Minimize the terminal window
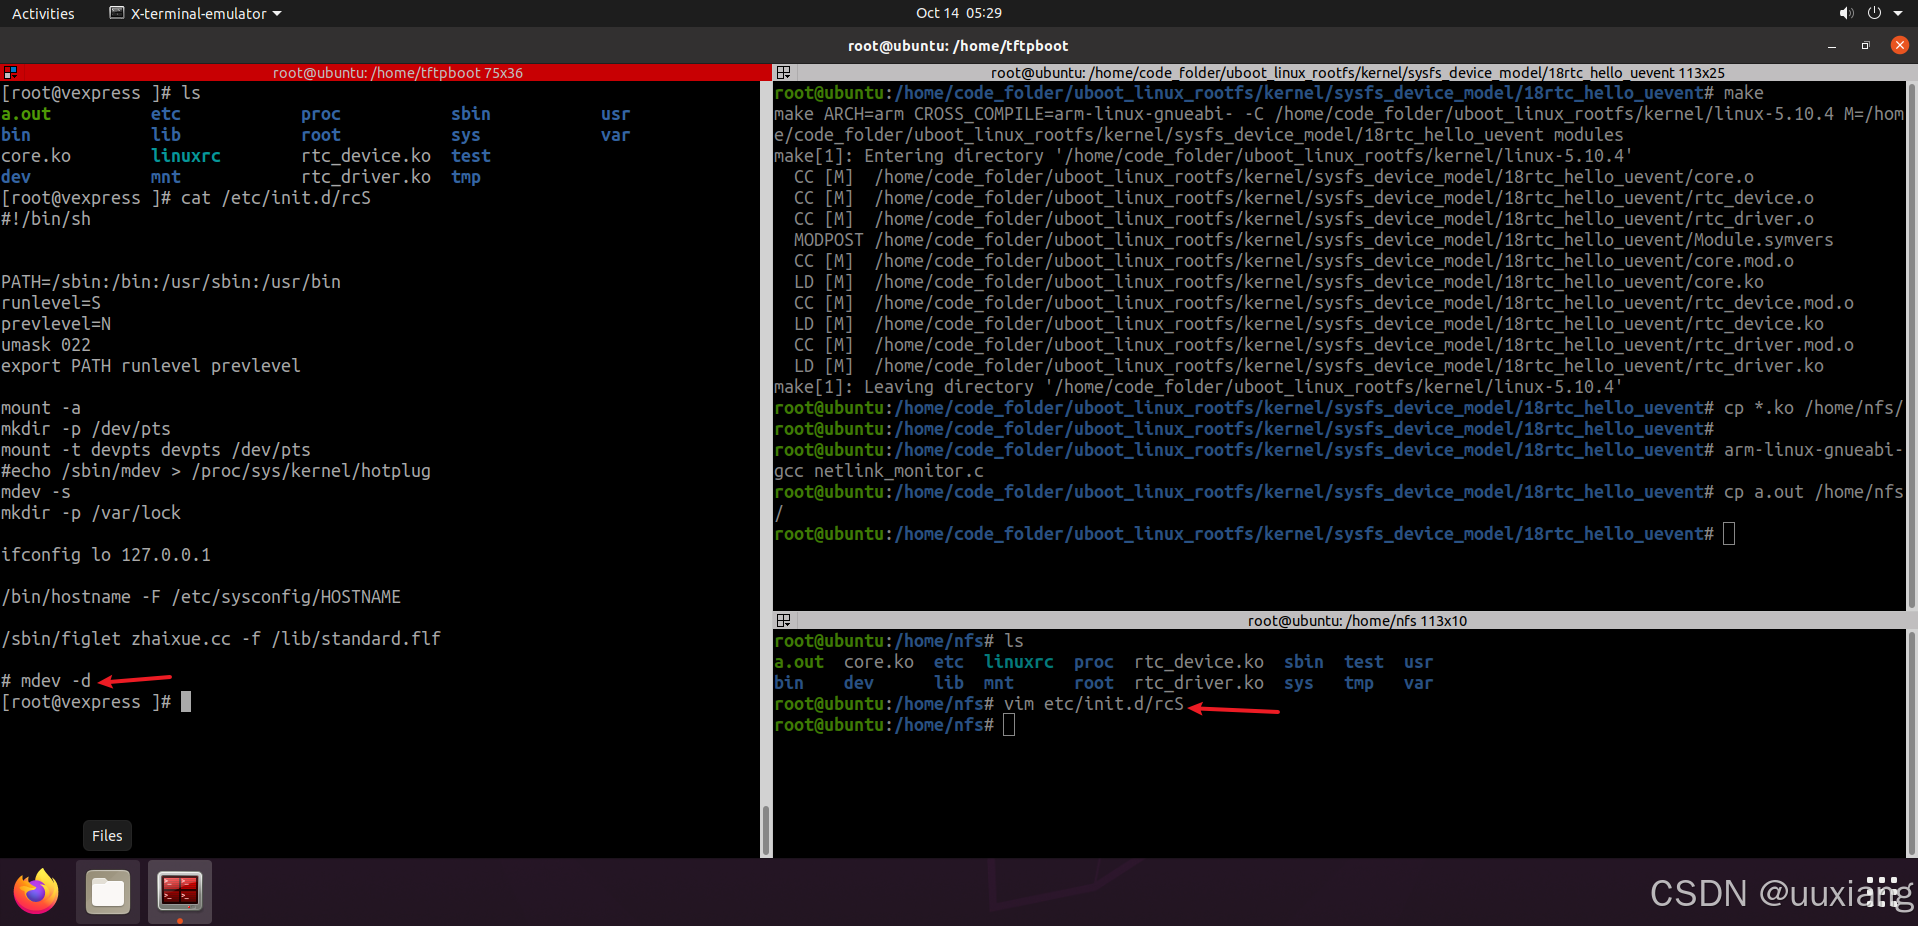 (1831, 46)
